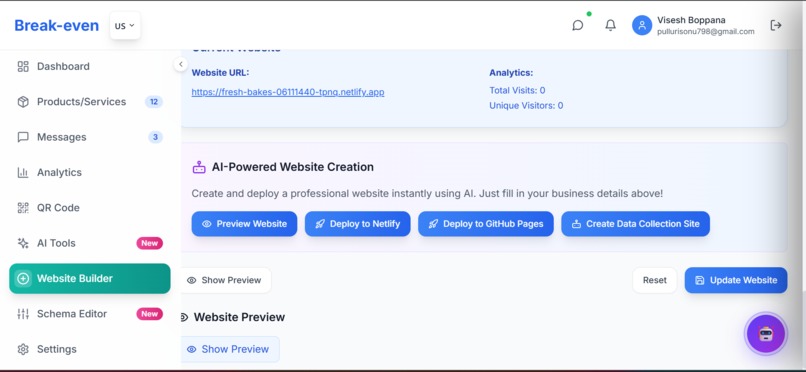
Task: Click the Unique Visitors: 0 text
Action: tap(526, 106)
